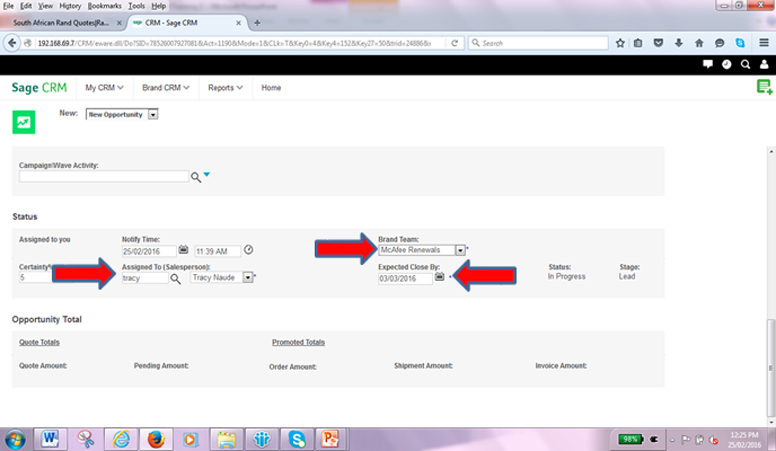Click the Skype toolbar extension icon
776x451 pixels.
click(x=740, y=43)
